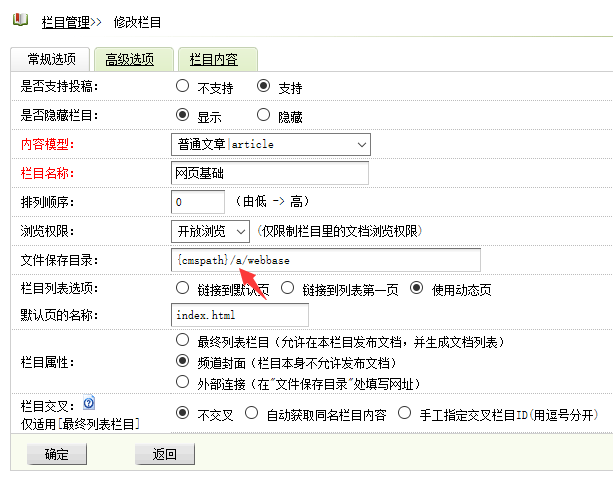Click the 文件保存目录 path field
The image size is (613, 483).
[326, 260]
